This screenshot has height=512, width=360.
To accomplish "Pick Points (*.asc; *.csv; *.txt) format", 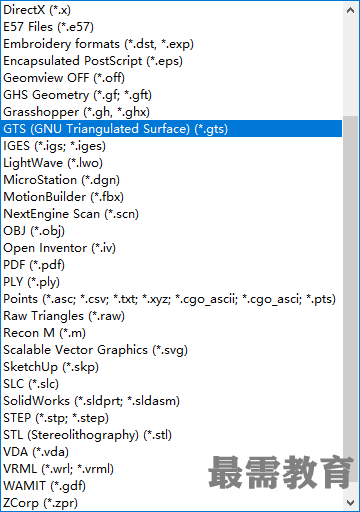I will pyautogui.click(x=171, y=299).
